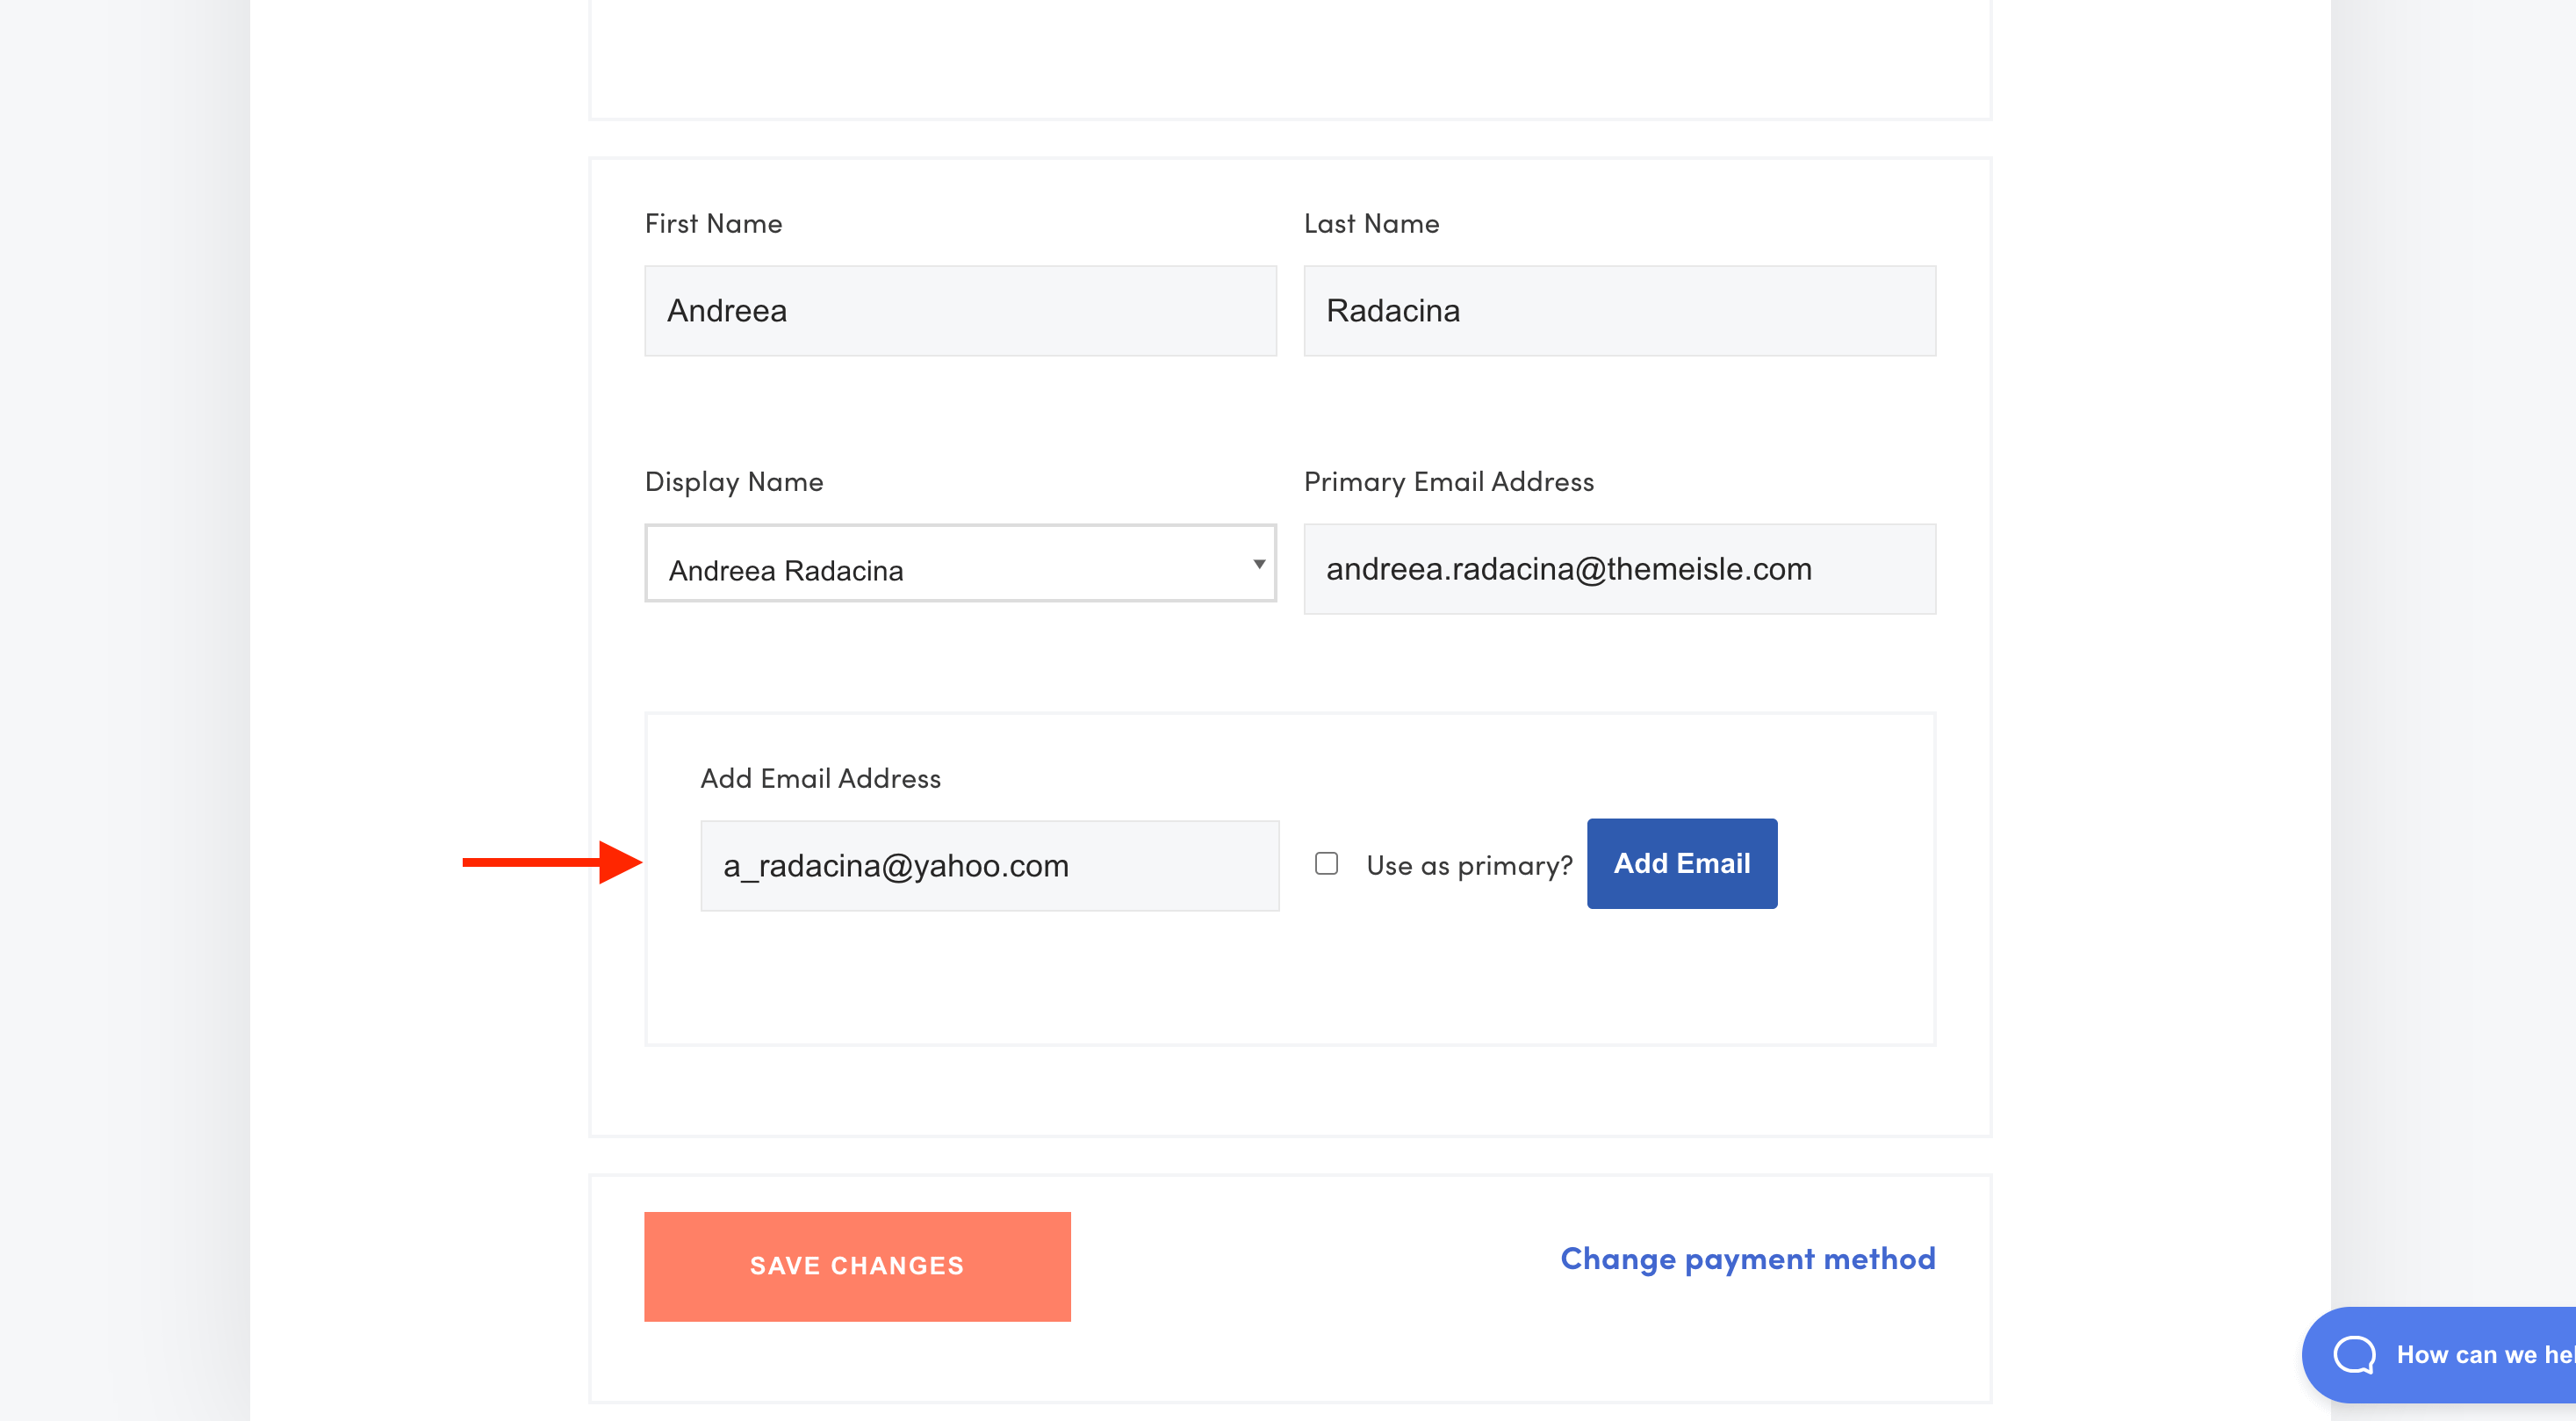This screenshot has height=1421, width=2576.
Task: Click the "Use as primary?" label text
Action: pos(1469,866)
